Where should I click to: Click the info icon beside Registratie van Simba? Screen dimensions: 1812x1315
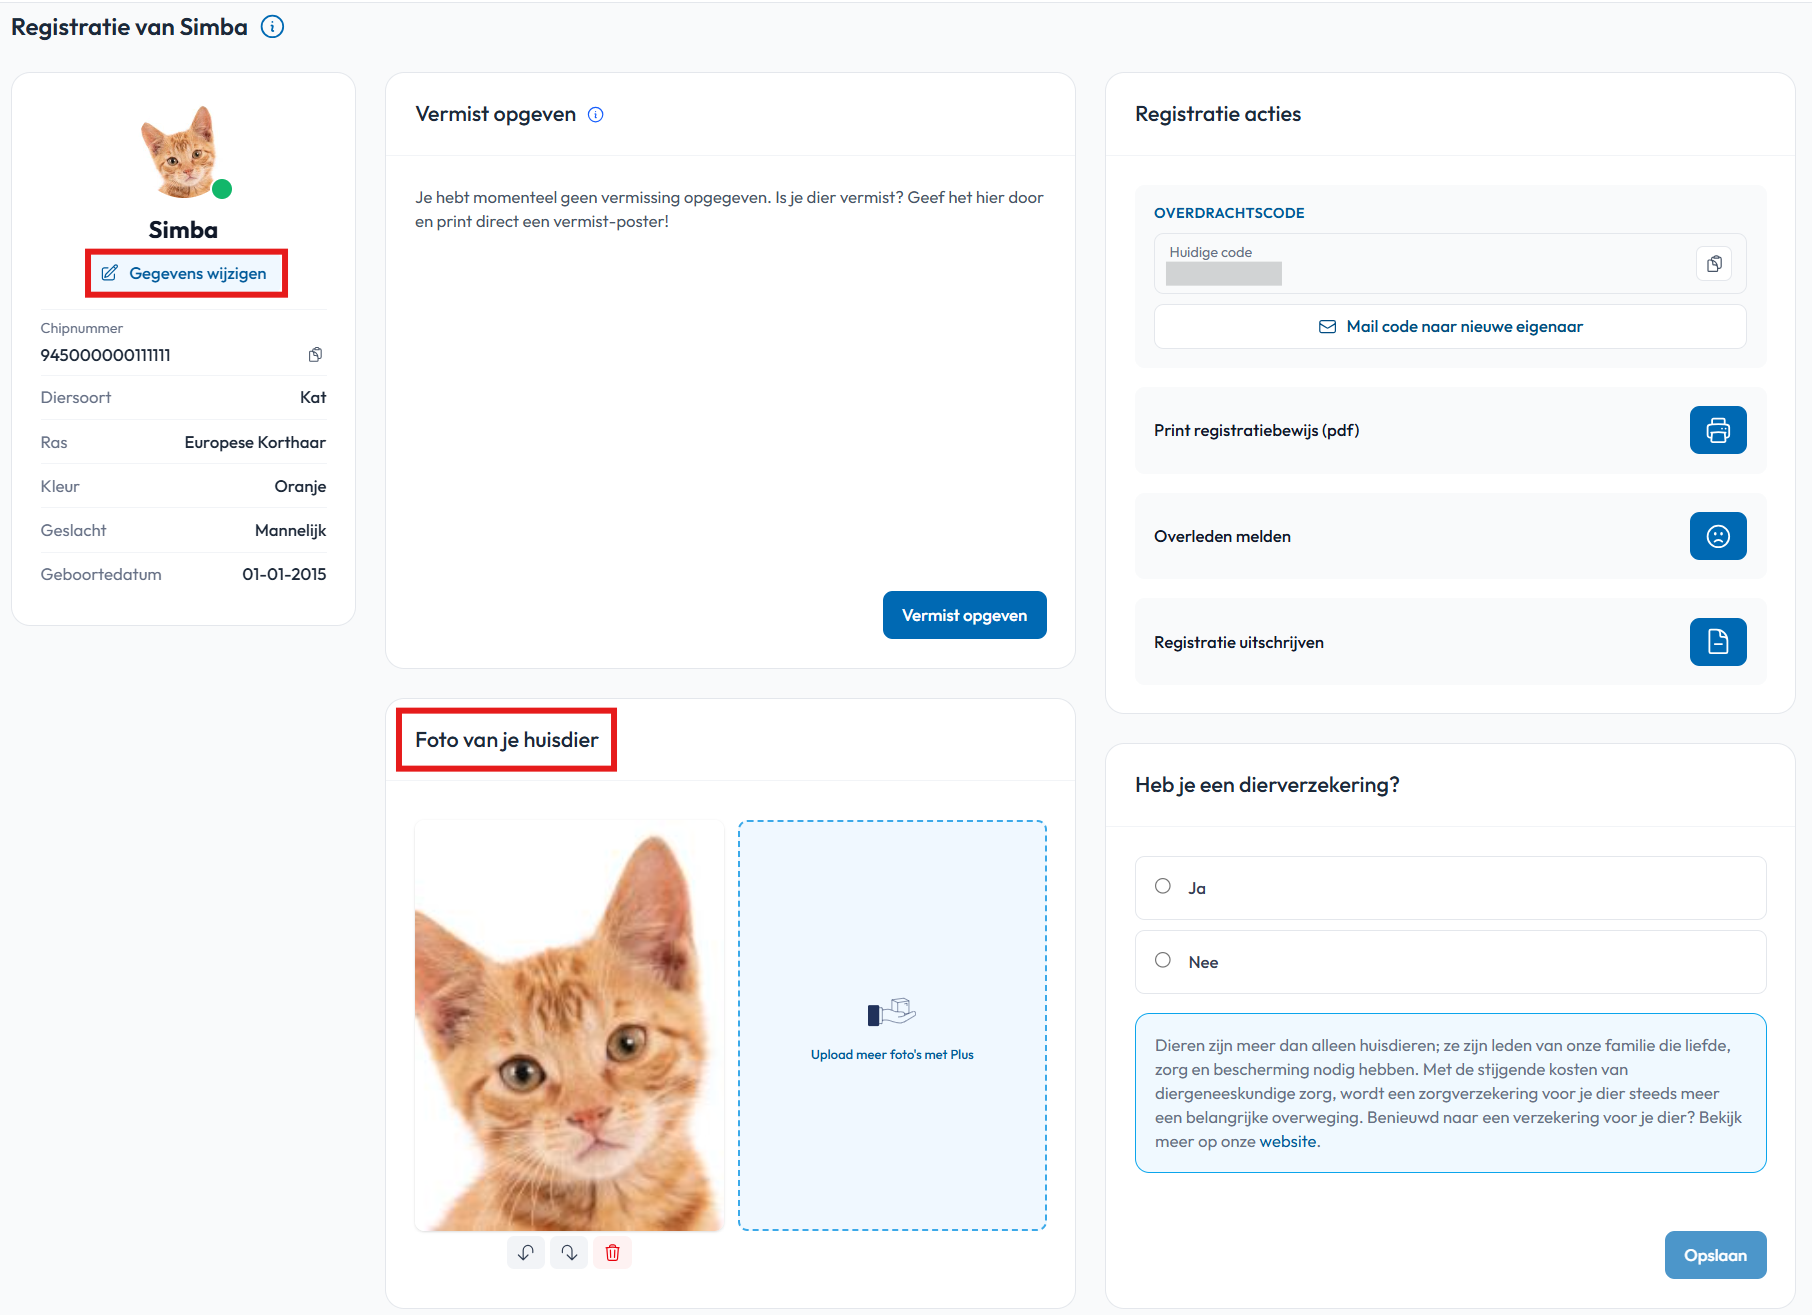(272, 27)
